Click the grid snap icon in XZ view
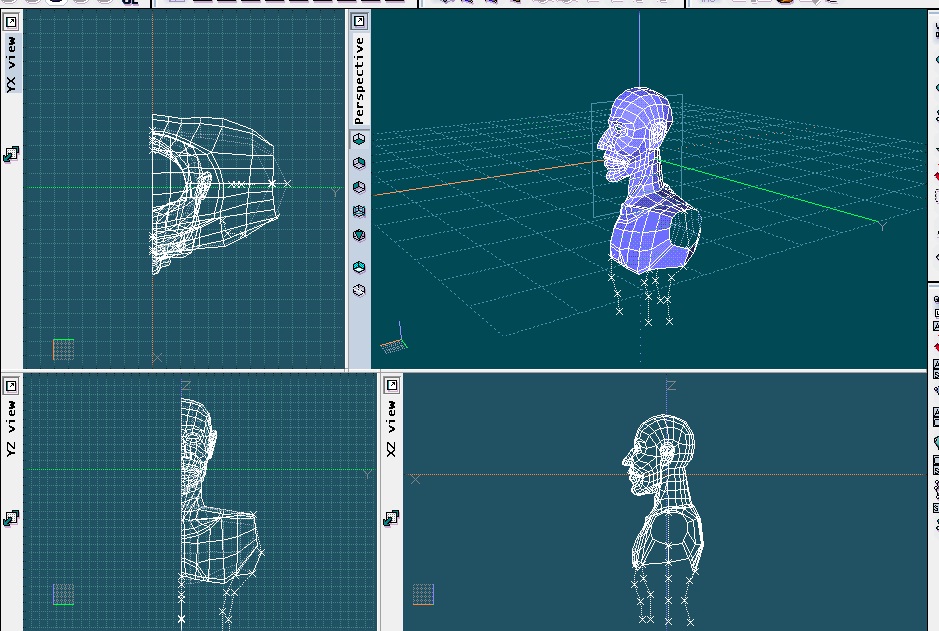 [391, 518]
